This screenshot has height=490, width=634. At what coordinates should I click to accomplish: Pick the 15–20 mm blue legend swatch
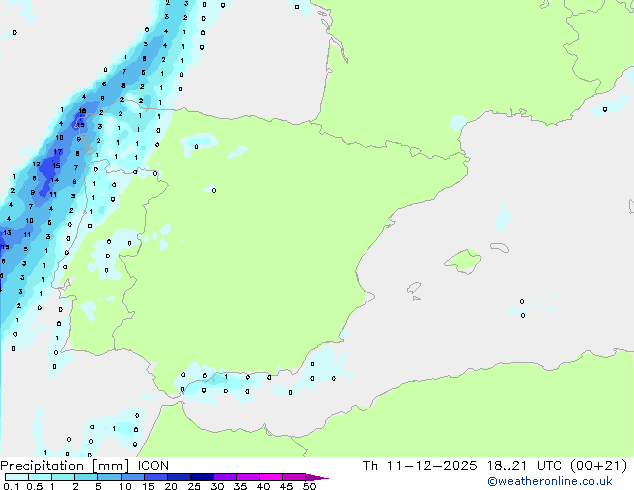tap(156, 477)
